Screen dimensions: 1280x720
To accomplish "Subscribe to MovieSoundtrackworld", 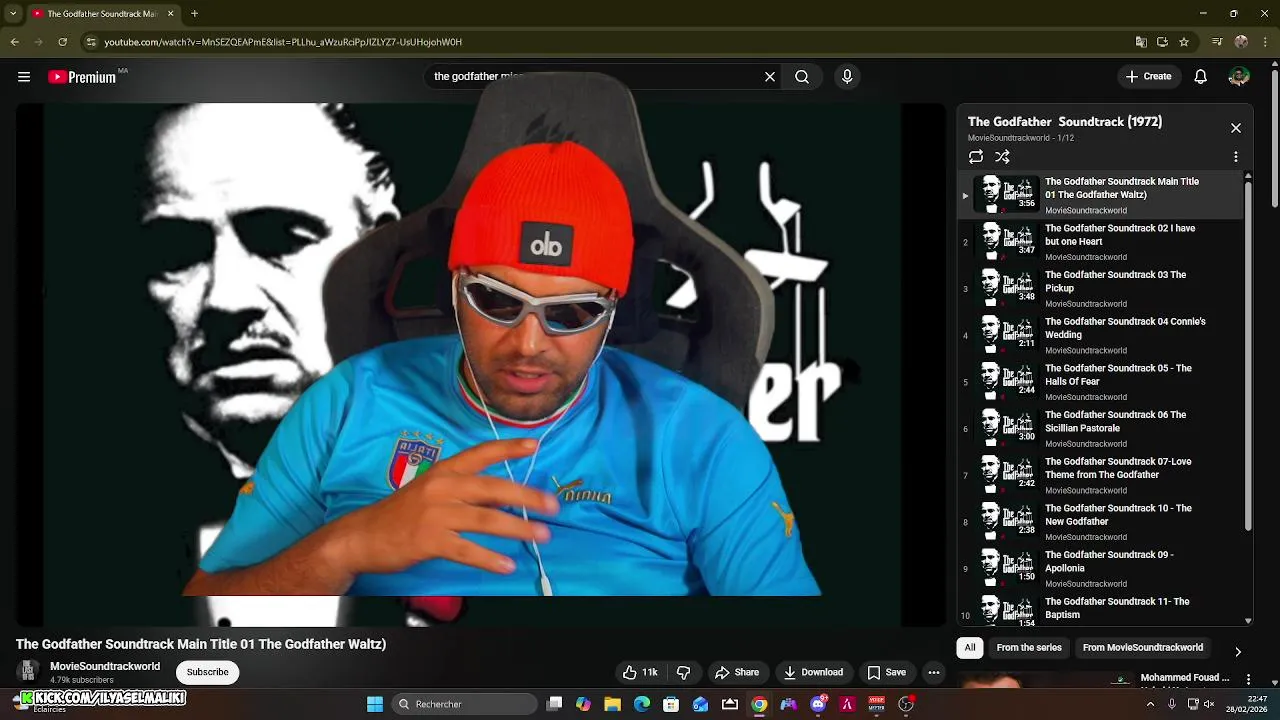I will [x=208, y=672].
